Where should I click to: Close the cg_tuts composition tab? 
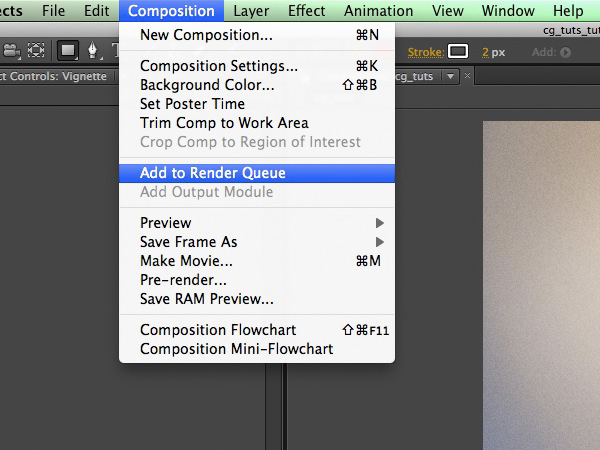point(467,76)
